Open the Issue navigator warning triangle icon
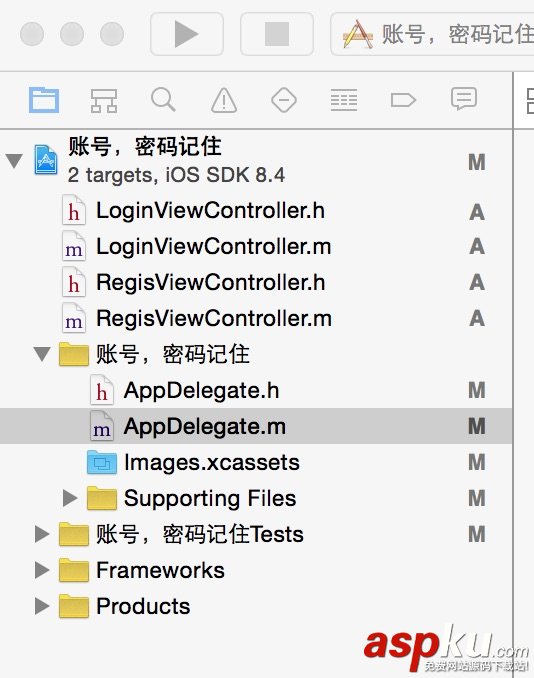 click(x=224, y=100)
